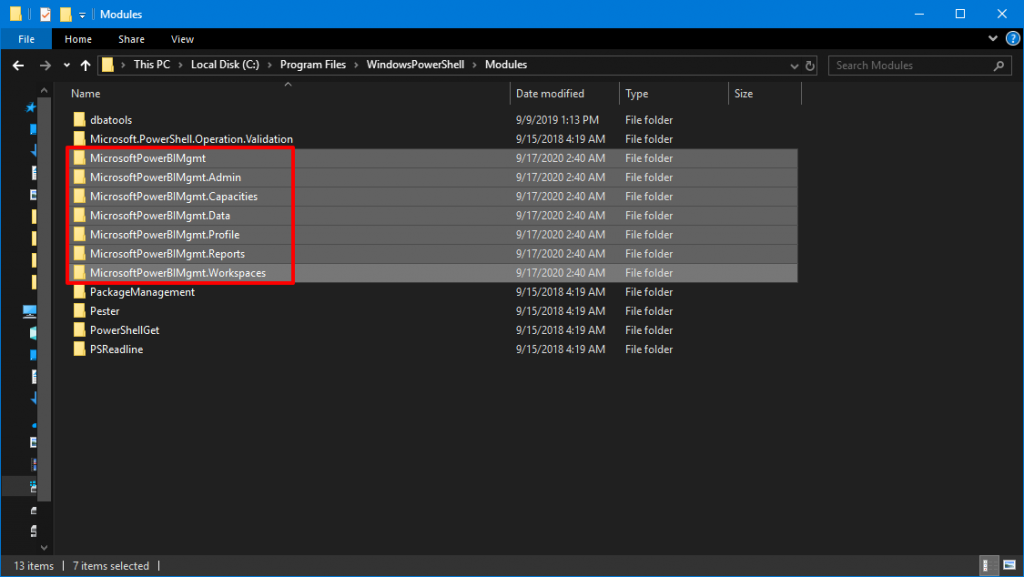
Task: Go forward with the forward arrow
Action: 45,65
